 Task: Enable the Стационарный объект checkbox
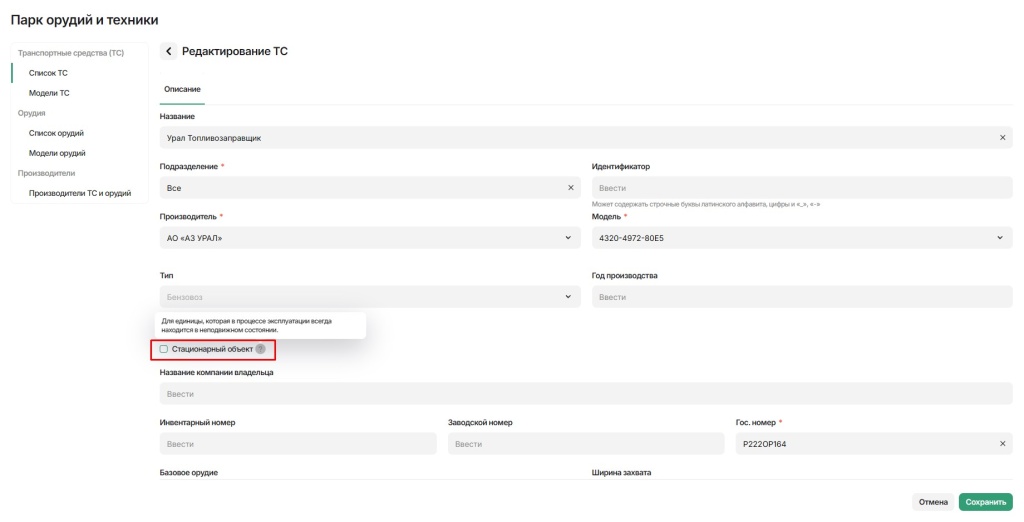click(164, 349)
